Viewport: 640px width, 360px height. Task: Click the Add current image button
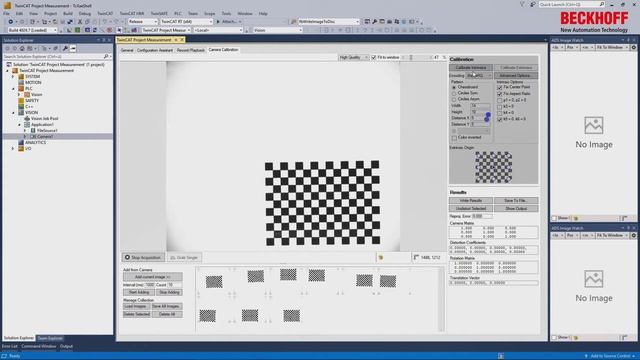153,277
